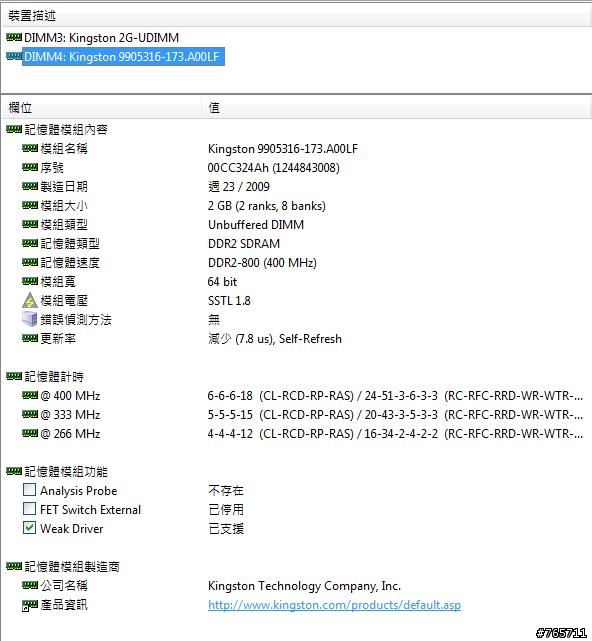The width and height of the screenshot is (592, 641).
Task: Click the 更新率 row icon
Action: [x=30, y=338]
